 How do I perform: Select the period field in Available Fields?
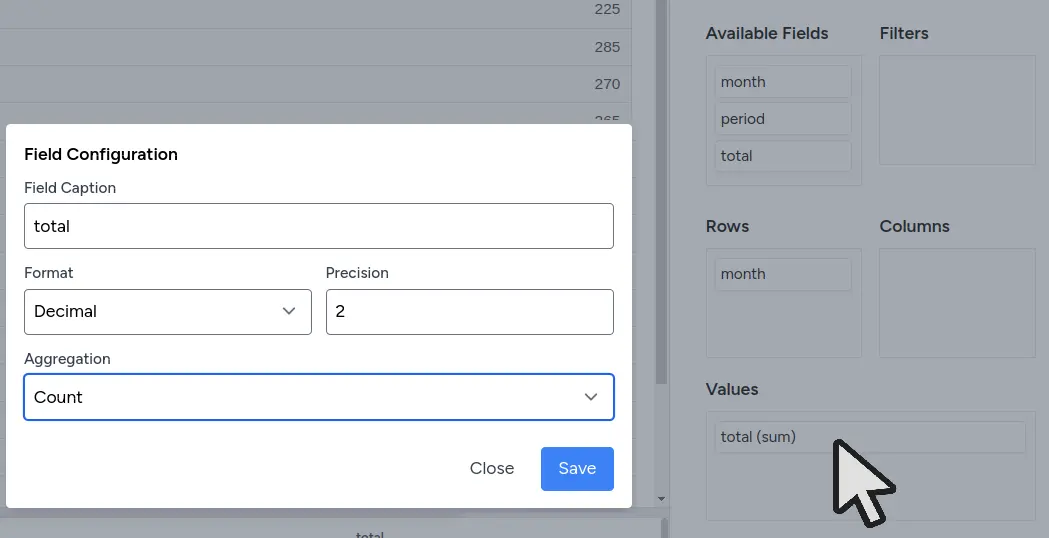tap(783, 118)
